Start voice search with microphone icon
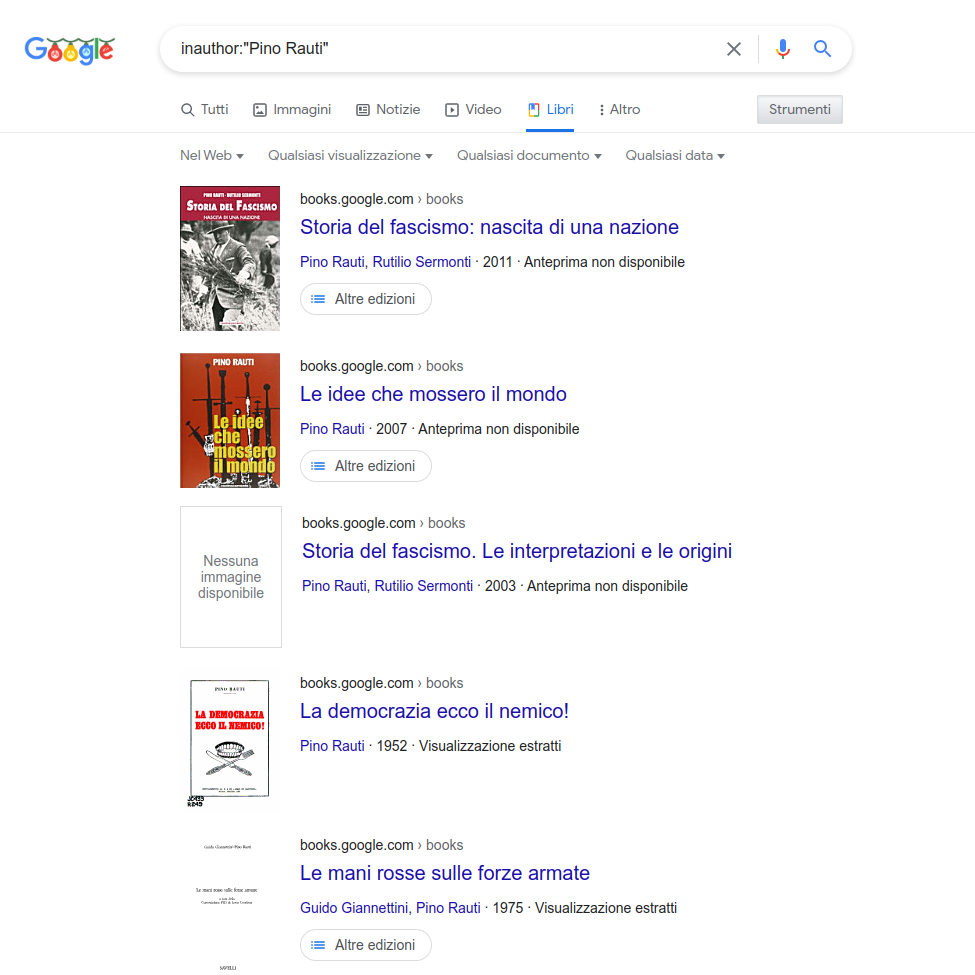The image size is (975, 975). (x=783, y=49)
